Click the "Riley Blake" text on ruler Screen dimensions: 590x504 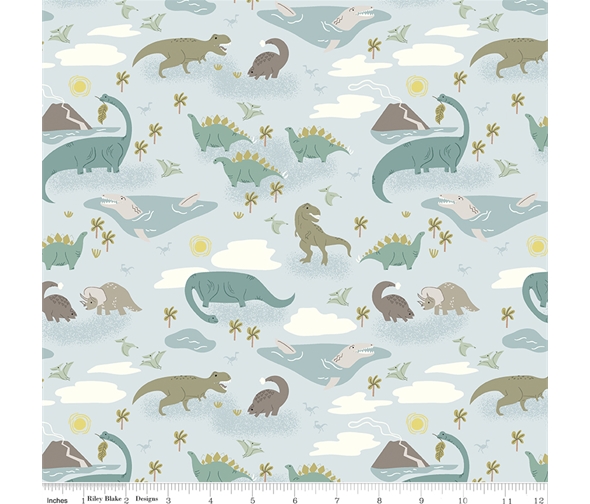coord(105,499)
